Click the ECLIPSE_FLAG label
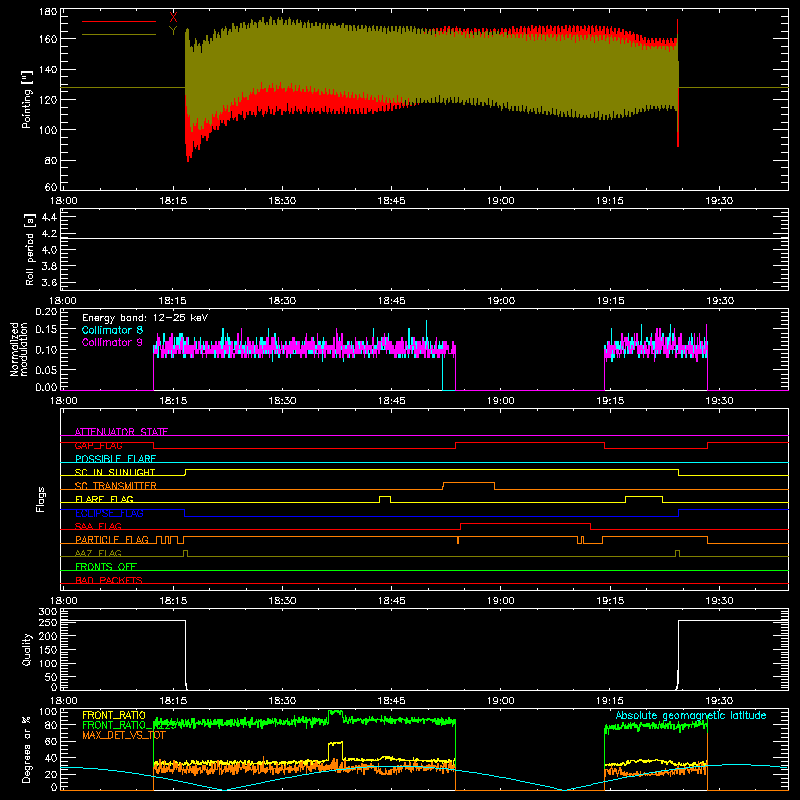The width and height of the screenshot is (800, 800). pyautogui.click(x=109, y=513)
